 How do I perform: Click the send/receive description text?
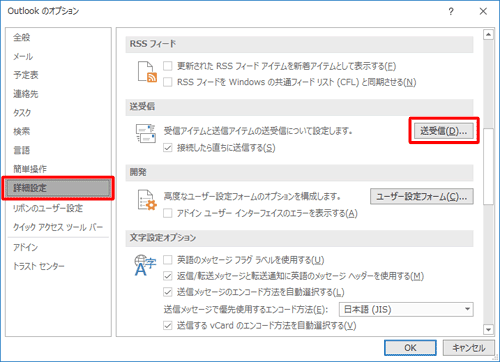(x=258, y=131)
